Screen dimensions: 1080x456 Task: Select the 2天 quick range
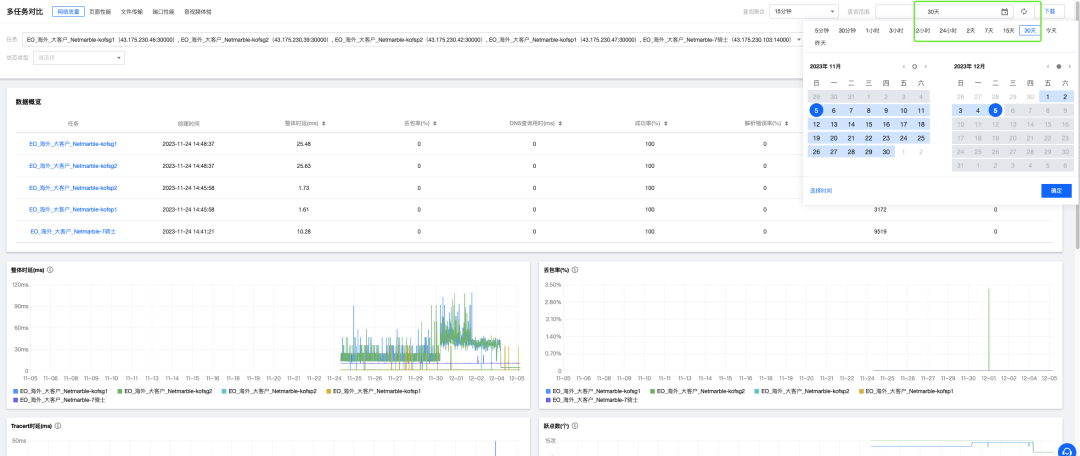[970, 30]
